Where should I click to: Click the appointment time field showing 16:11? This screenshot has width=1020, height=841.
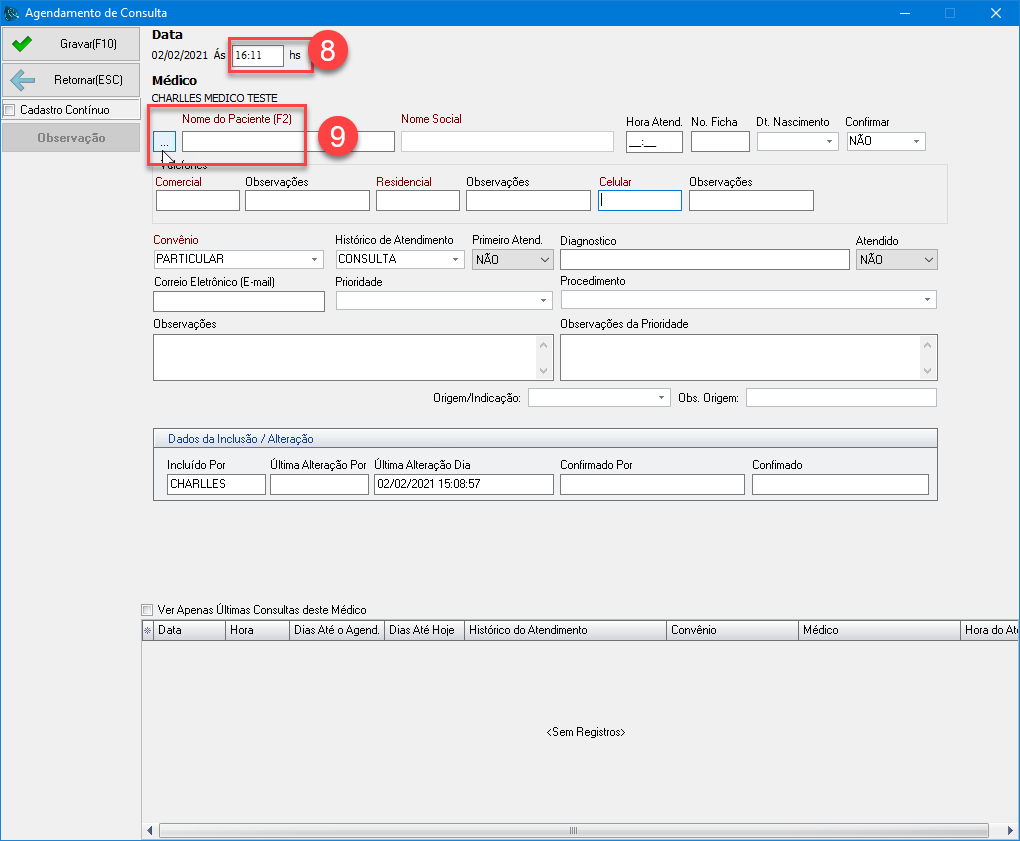(257, 56)
